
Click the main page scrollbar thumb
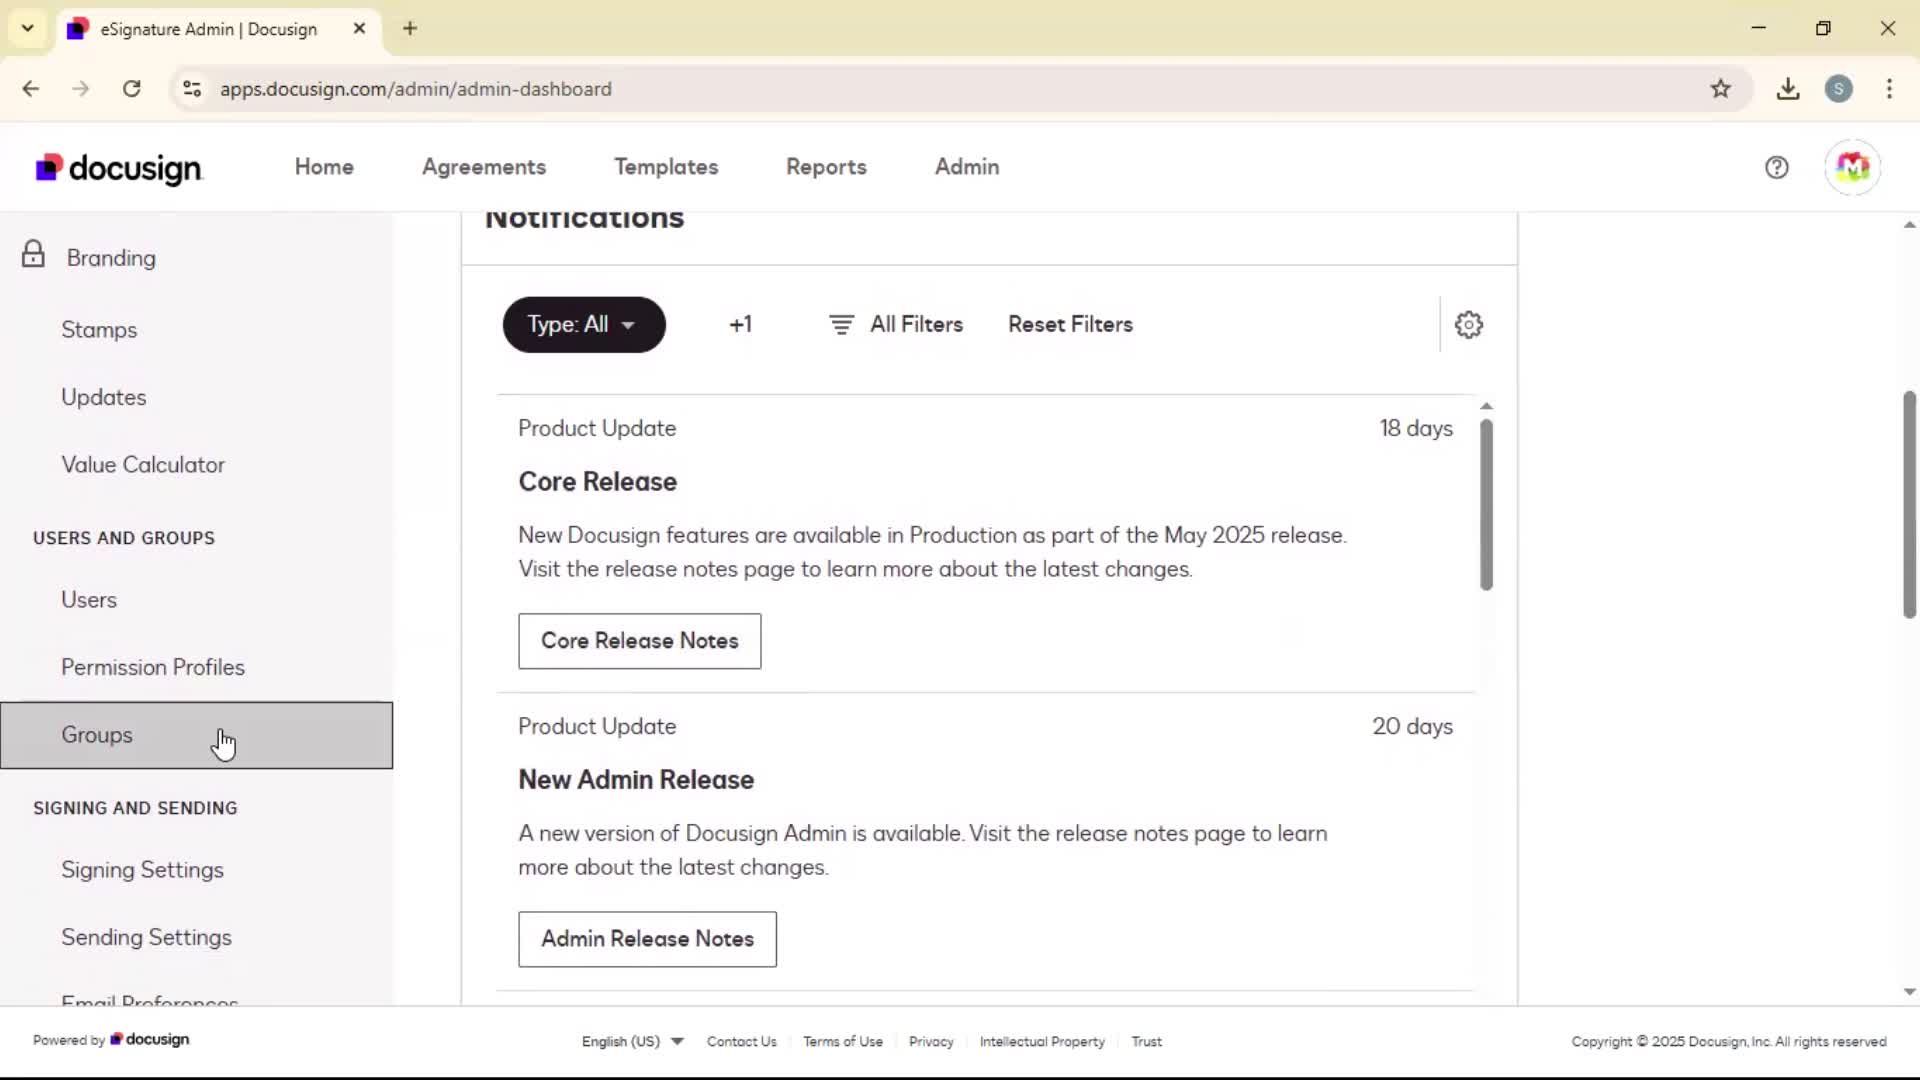(x=1909, y=505)
